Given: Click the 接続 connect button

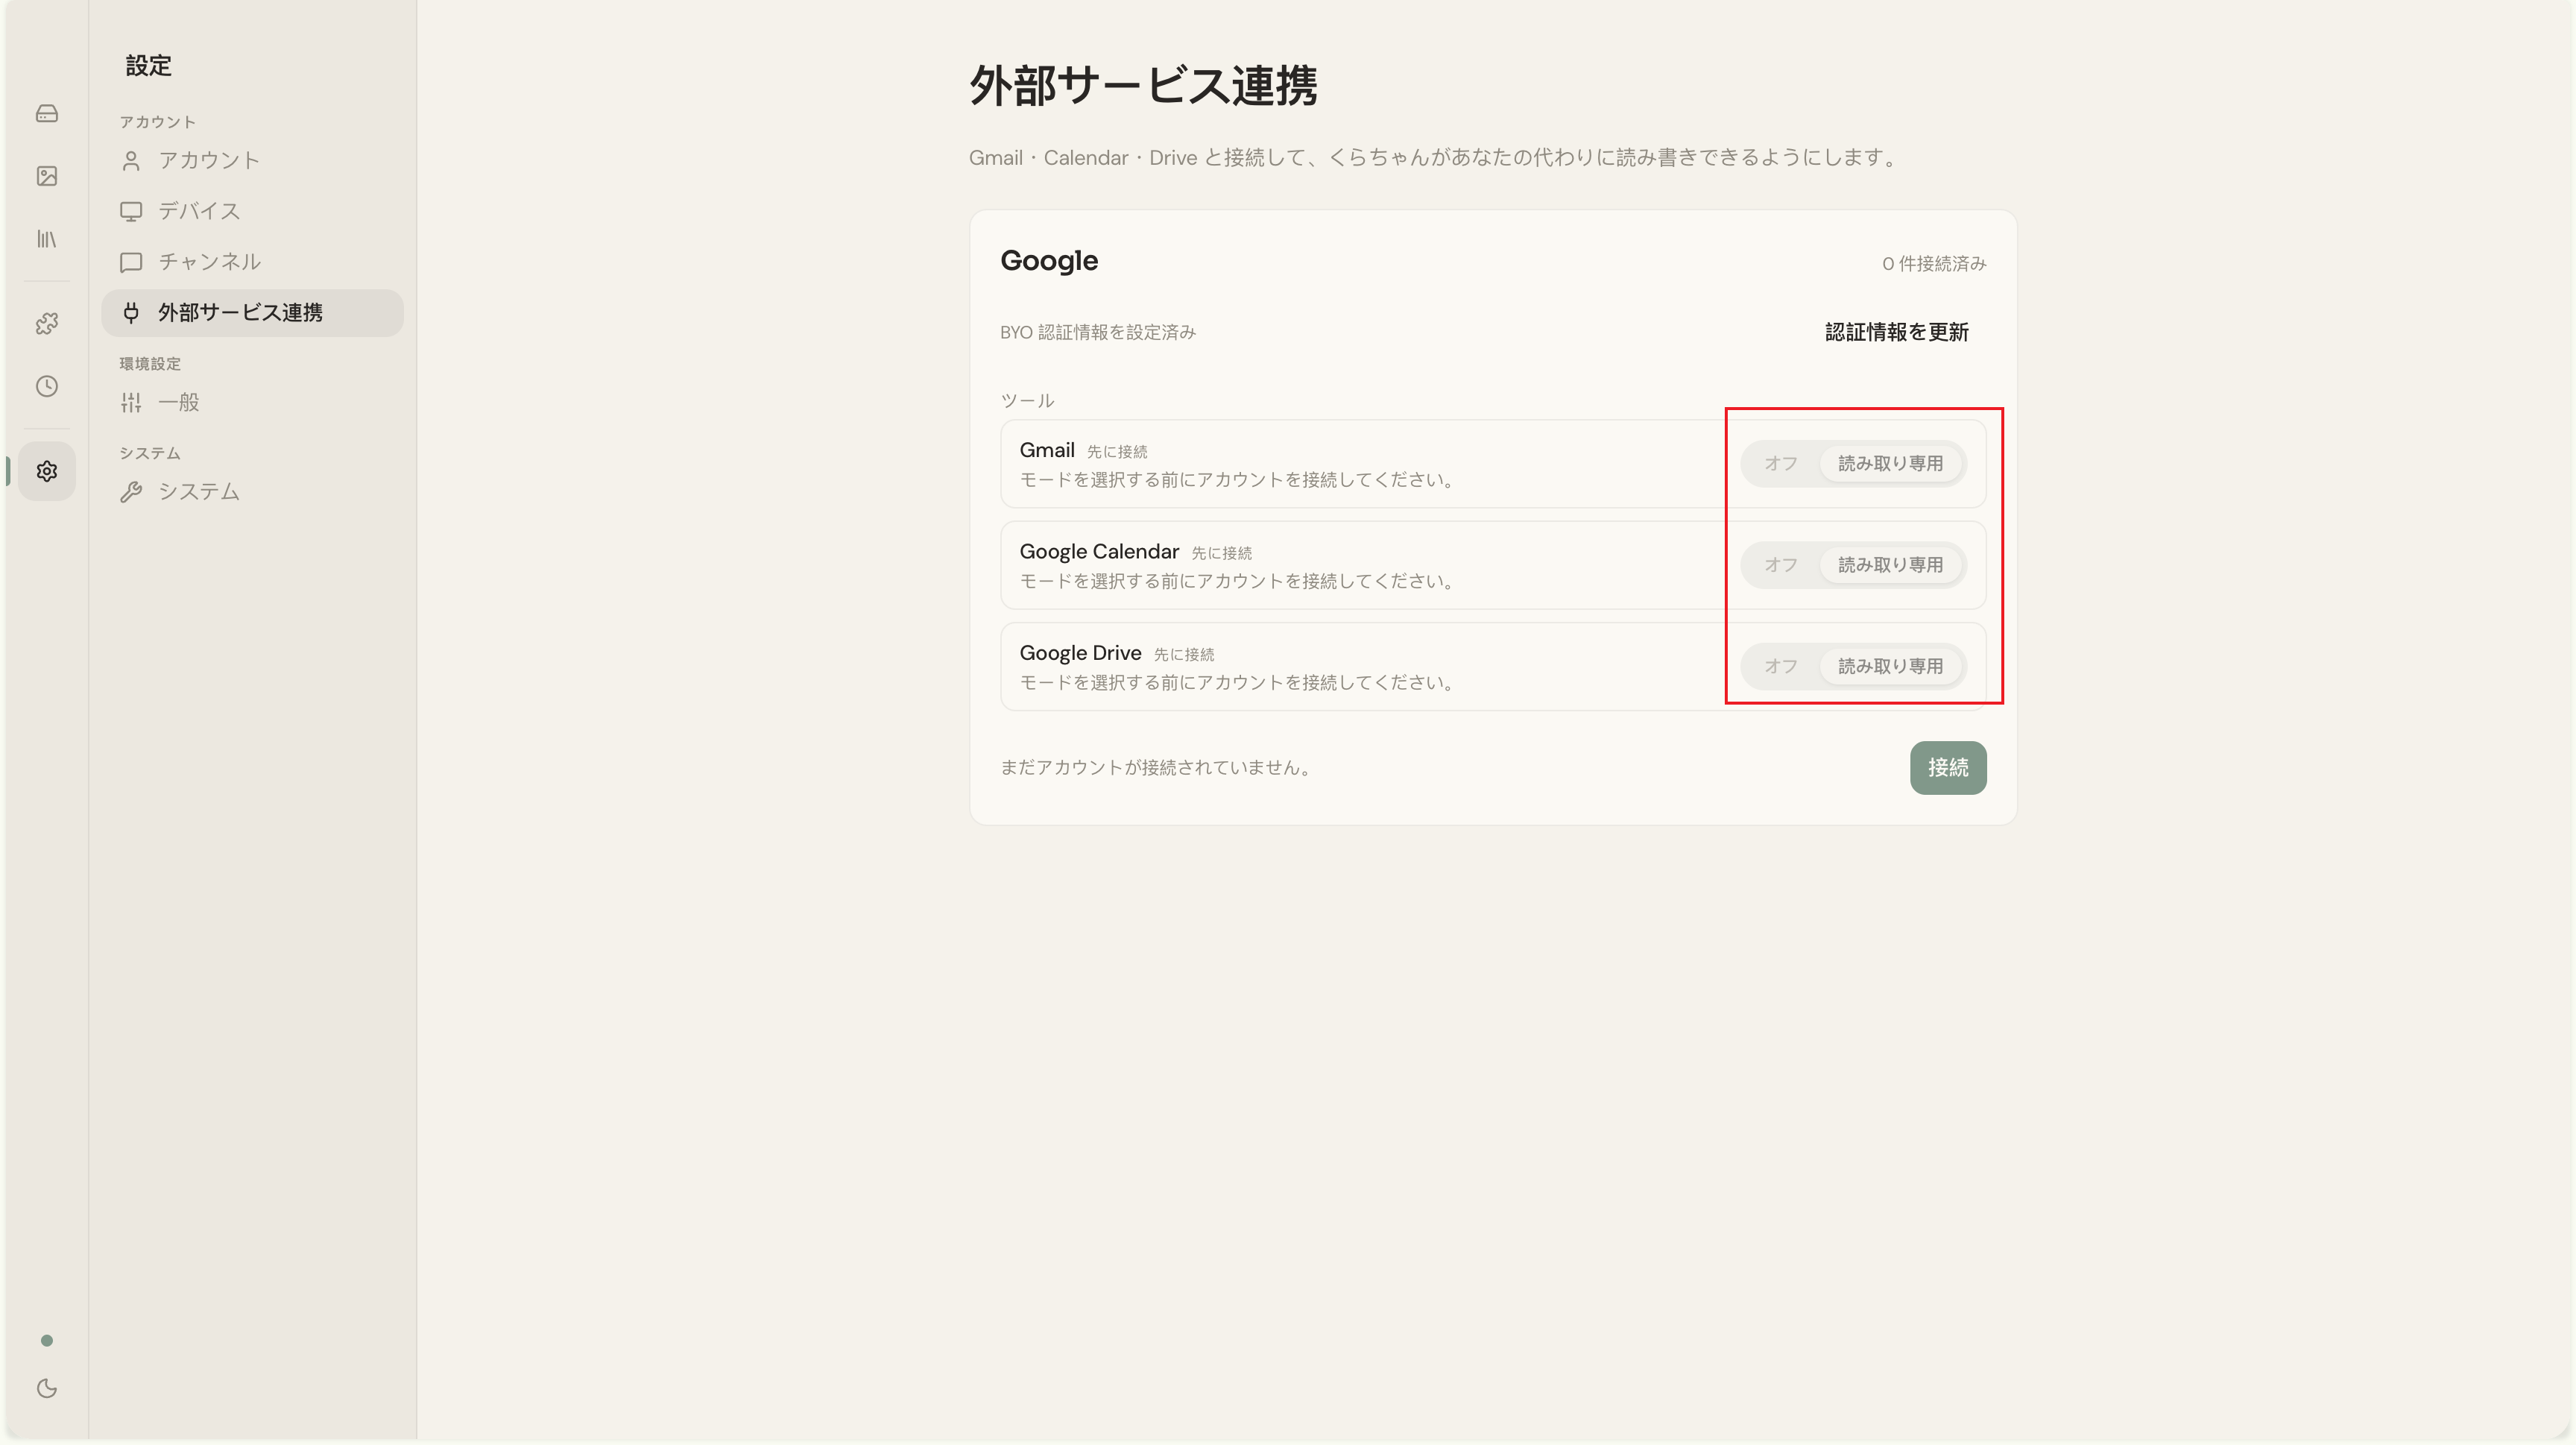Looking at the screenshot, I should coord(1947,768).
